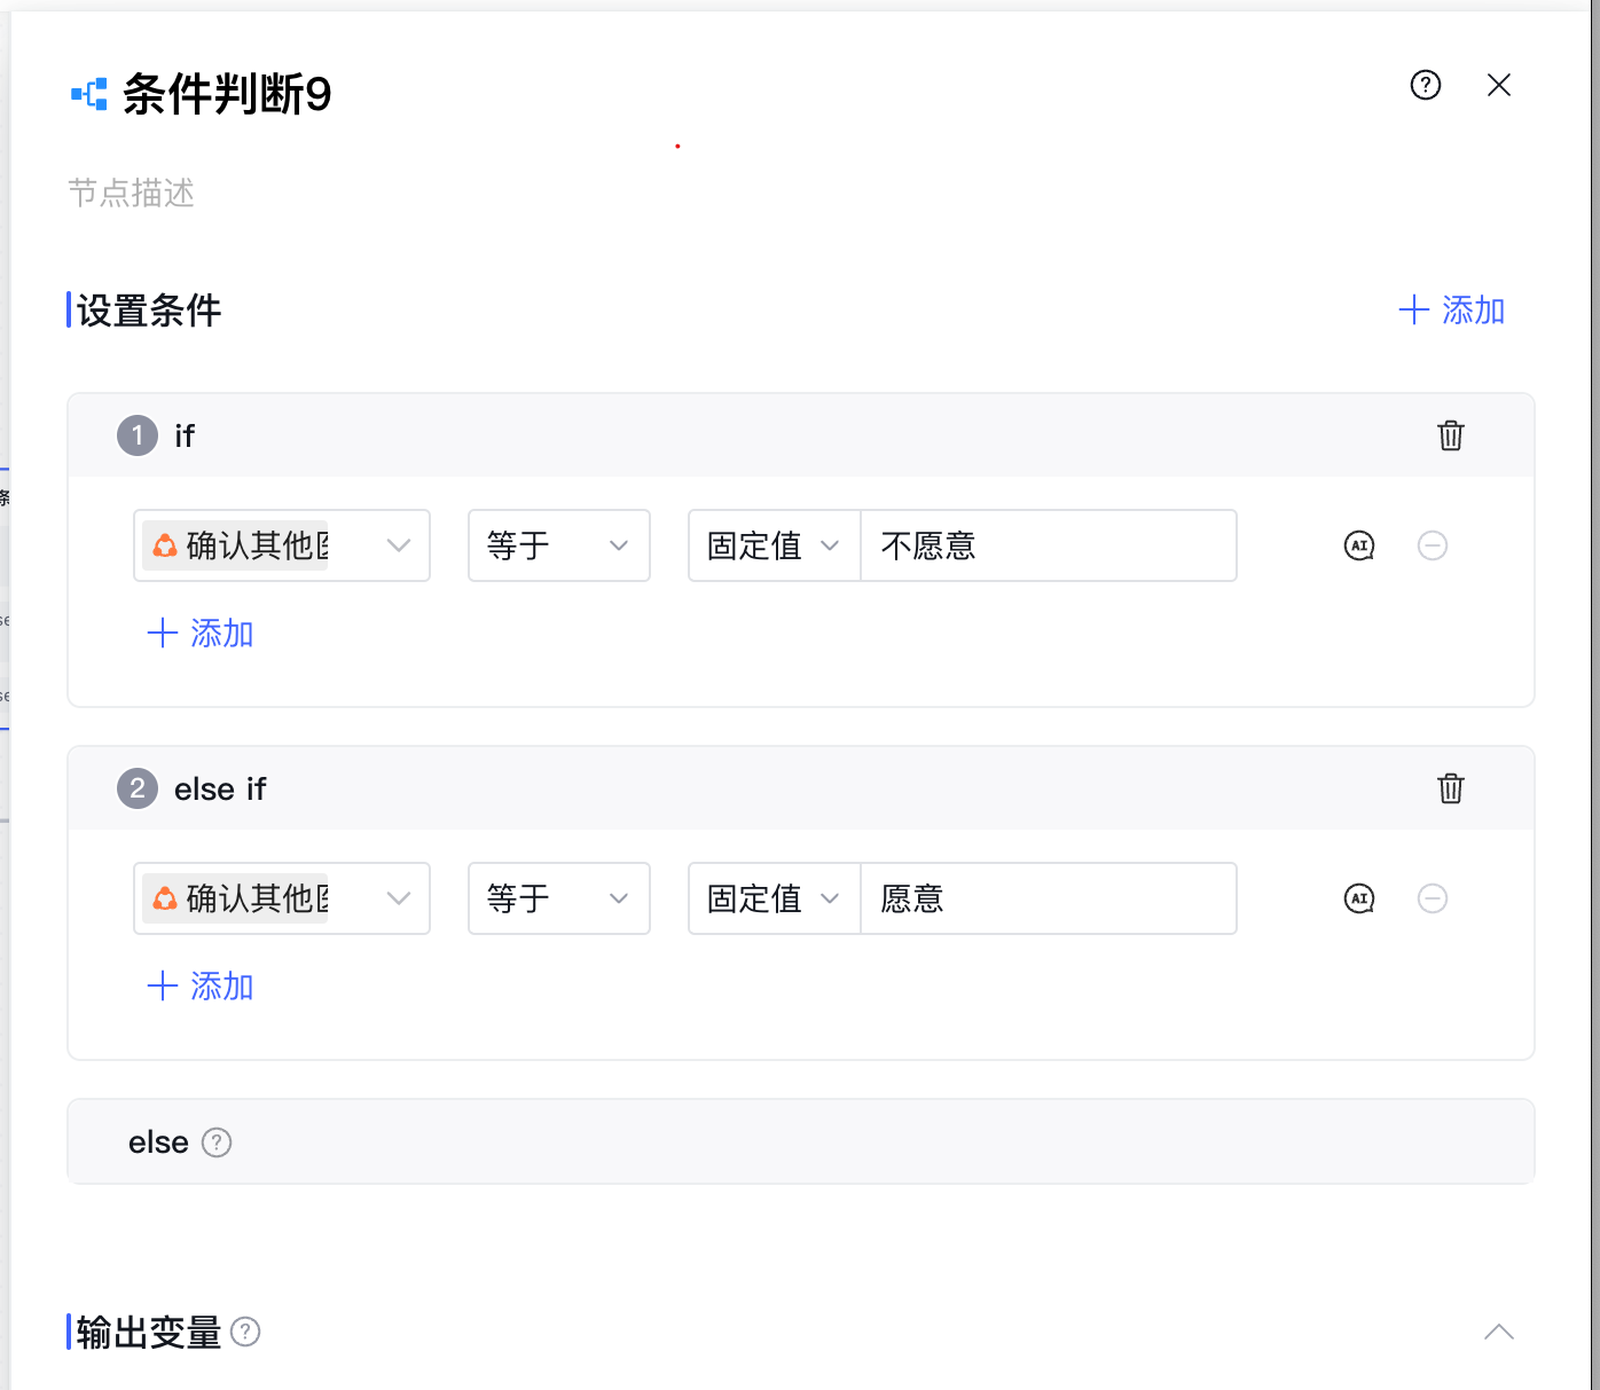This screenshot has width=1600, height=1390.
Task: Click AI icon in the 愿意 condition row
Action: point(1359,899)
